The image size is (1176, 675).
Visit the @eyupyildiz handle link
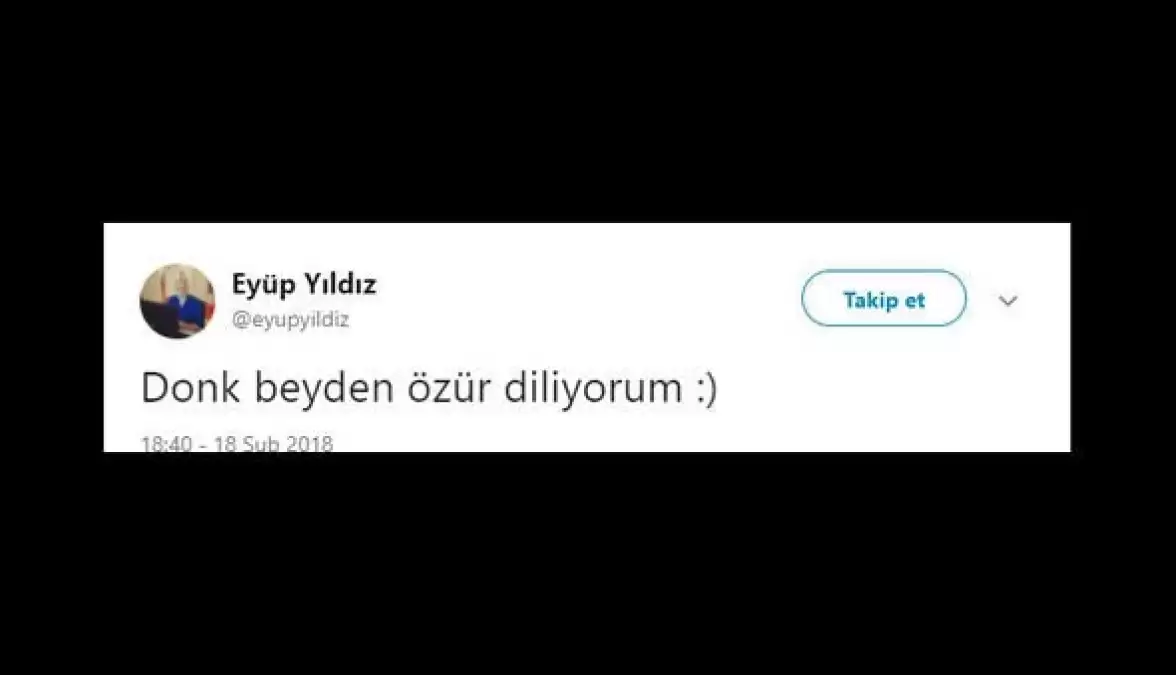pos(290,320)
